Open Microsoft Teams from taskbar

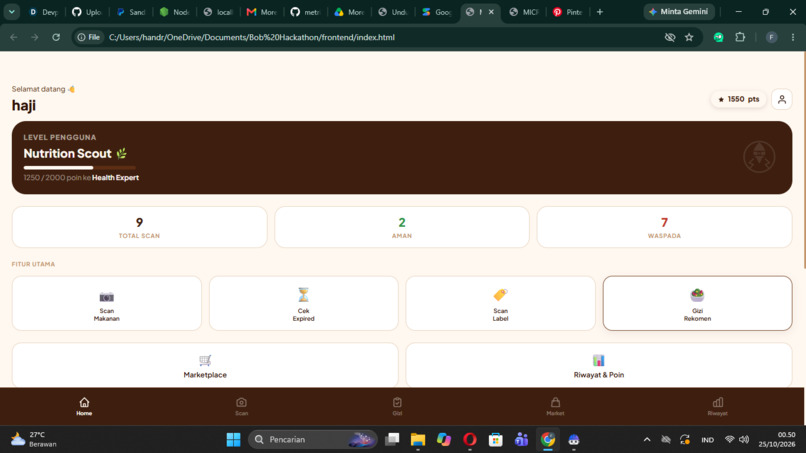[x=521, y=440]
